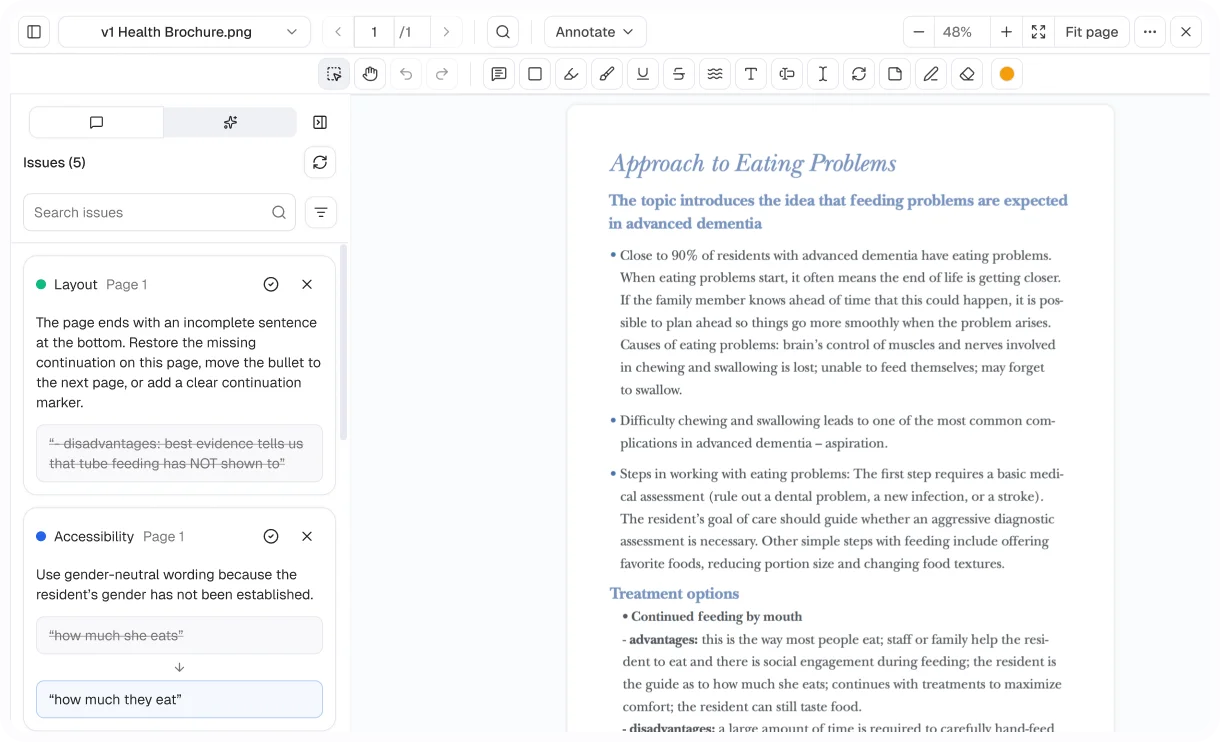1220x742 pixels.
Task: Open the more options ellipsis menu
Action: [x=1150, y=32]
